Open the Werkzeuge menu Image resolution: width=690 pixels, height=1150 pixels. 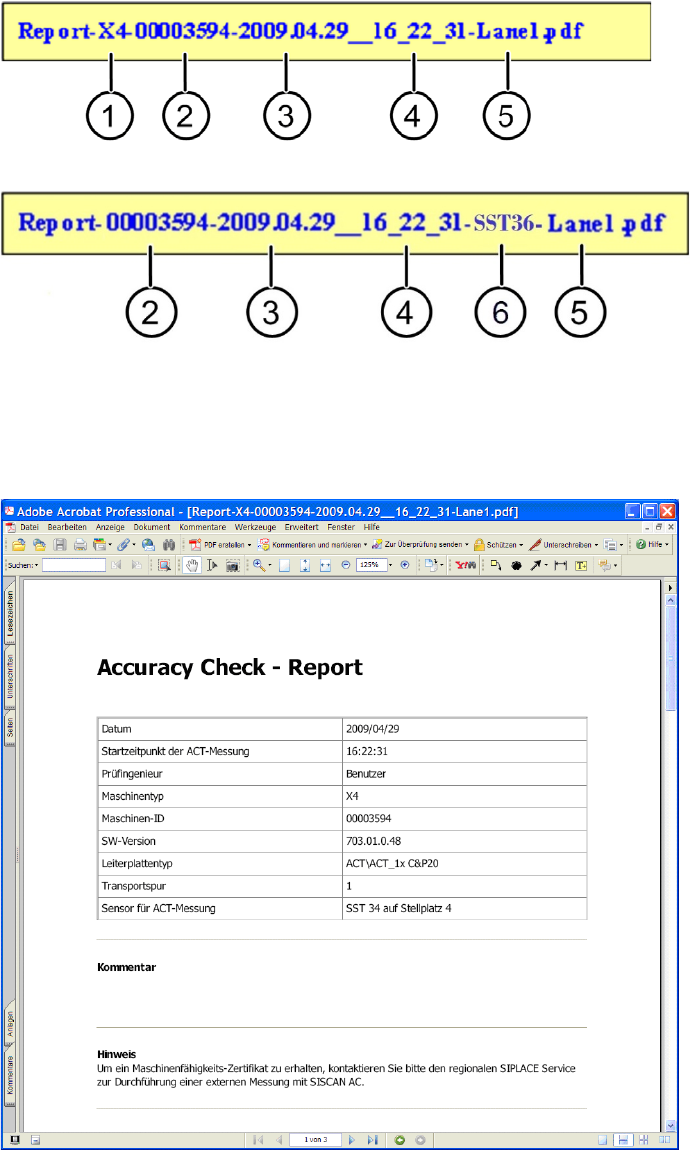[255, 527]
